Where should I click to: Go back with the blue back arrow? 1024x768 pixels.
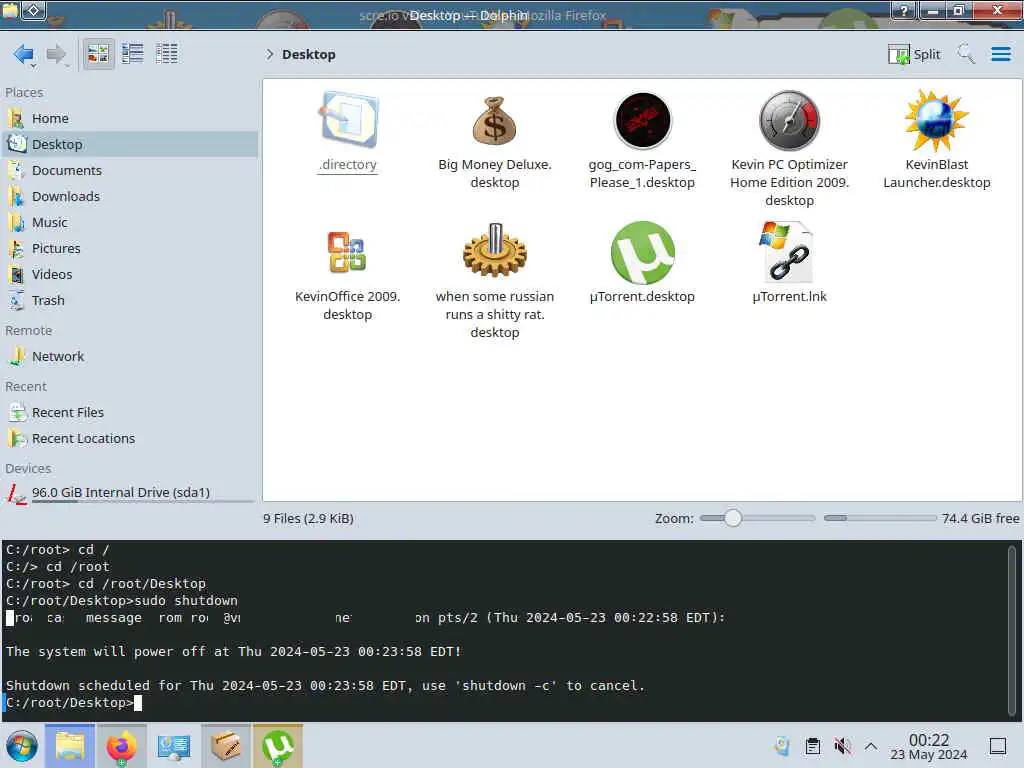24,54
